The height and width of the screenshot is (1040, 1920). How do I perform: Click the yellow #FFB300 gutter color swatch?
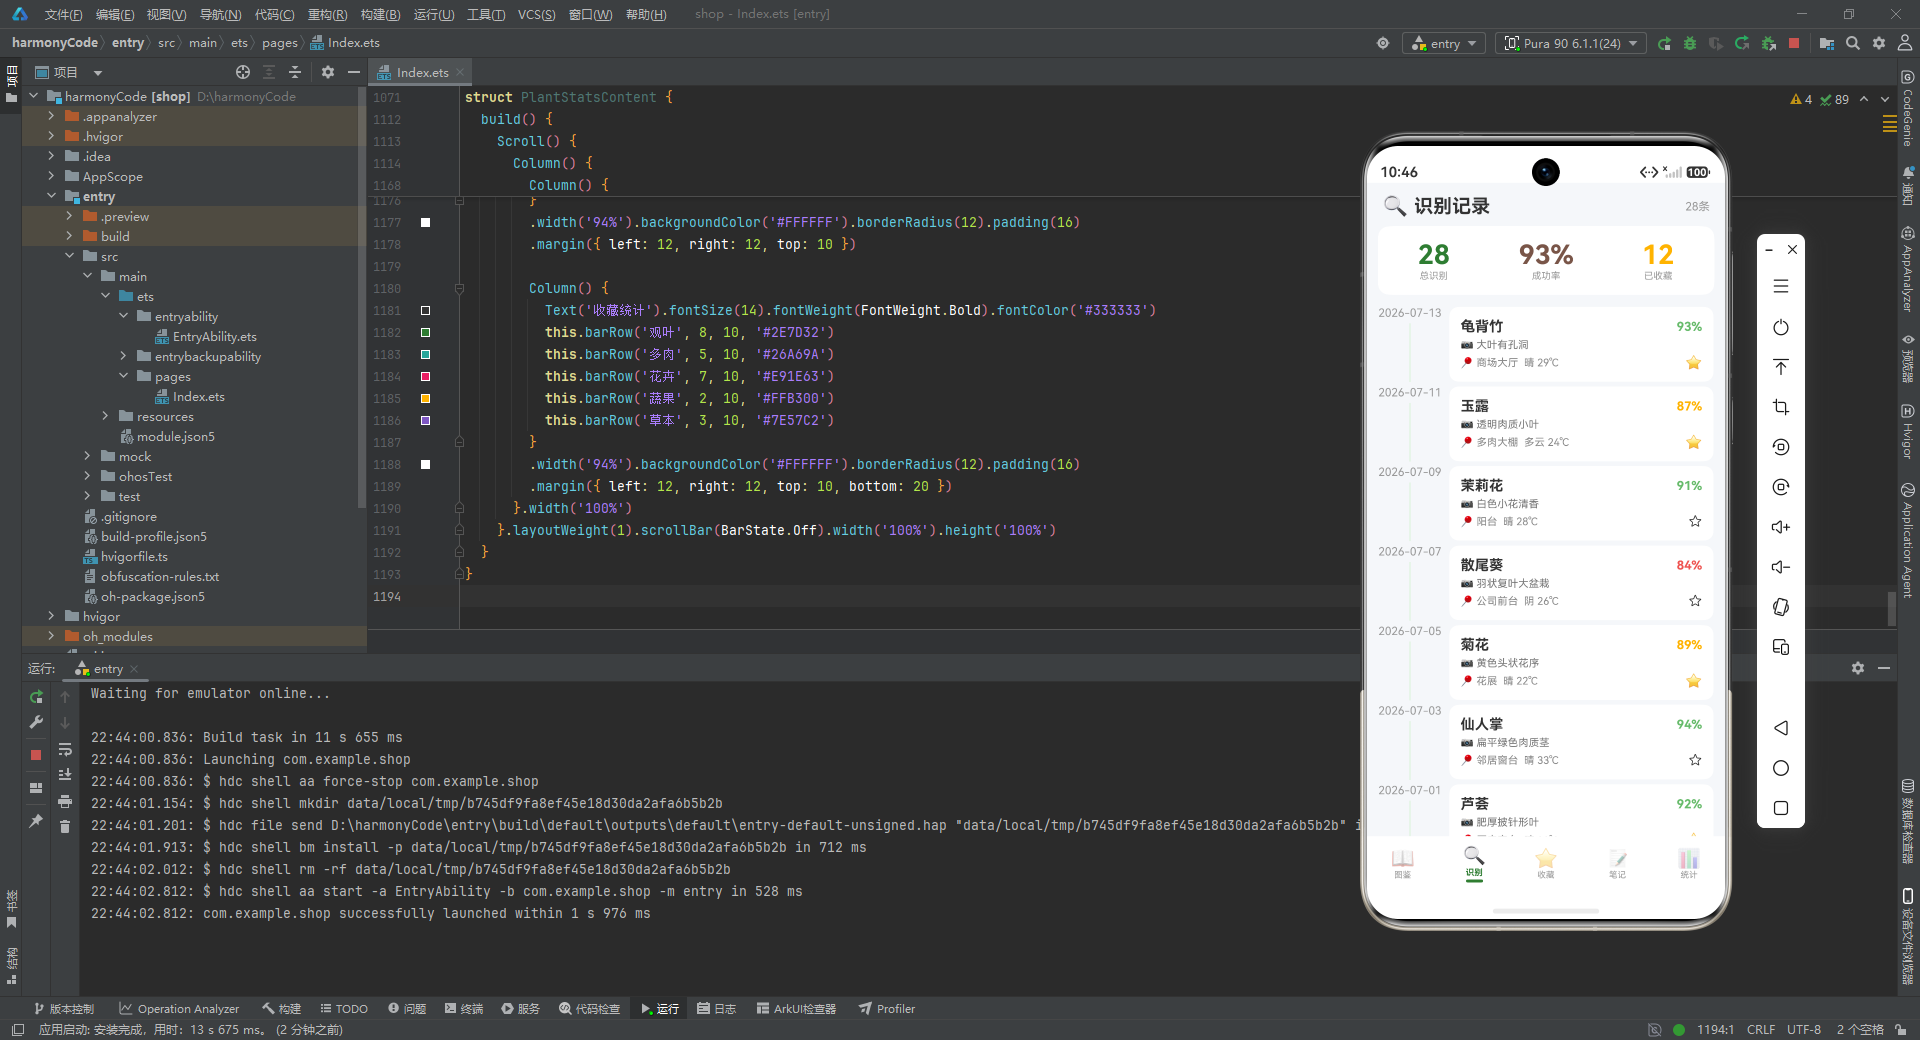tap(425, 398)
